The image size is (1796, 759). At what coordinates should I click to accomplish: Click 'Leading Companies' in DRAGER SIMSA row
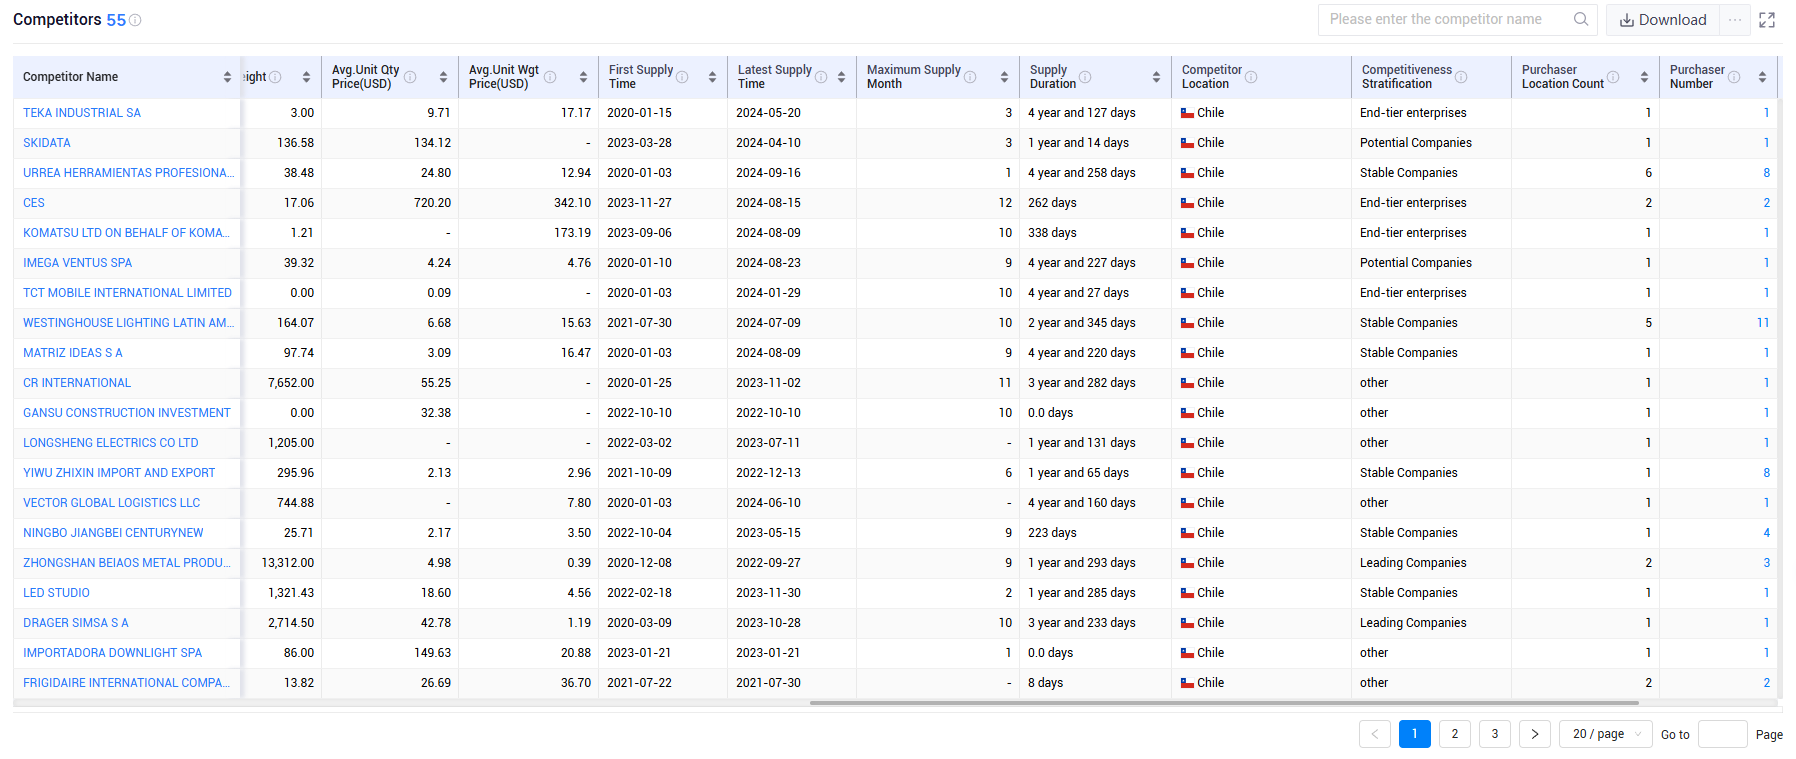1413,623
